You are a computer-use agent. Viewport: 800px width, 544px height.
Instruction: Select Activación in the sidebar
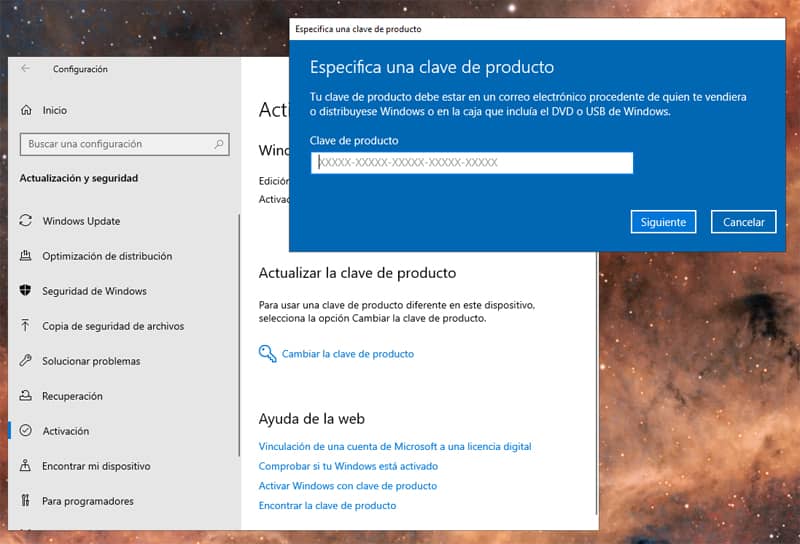[x=66, y=431]
